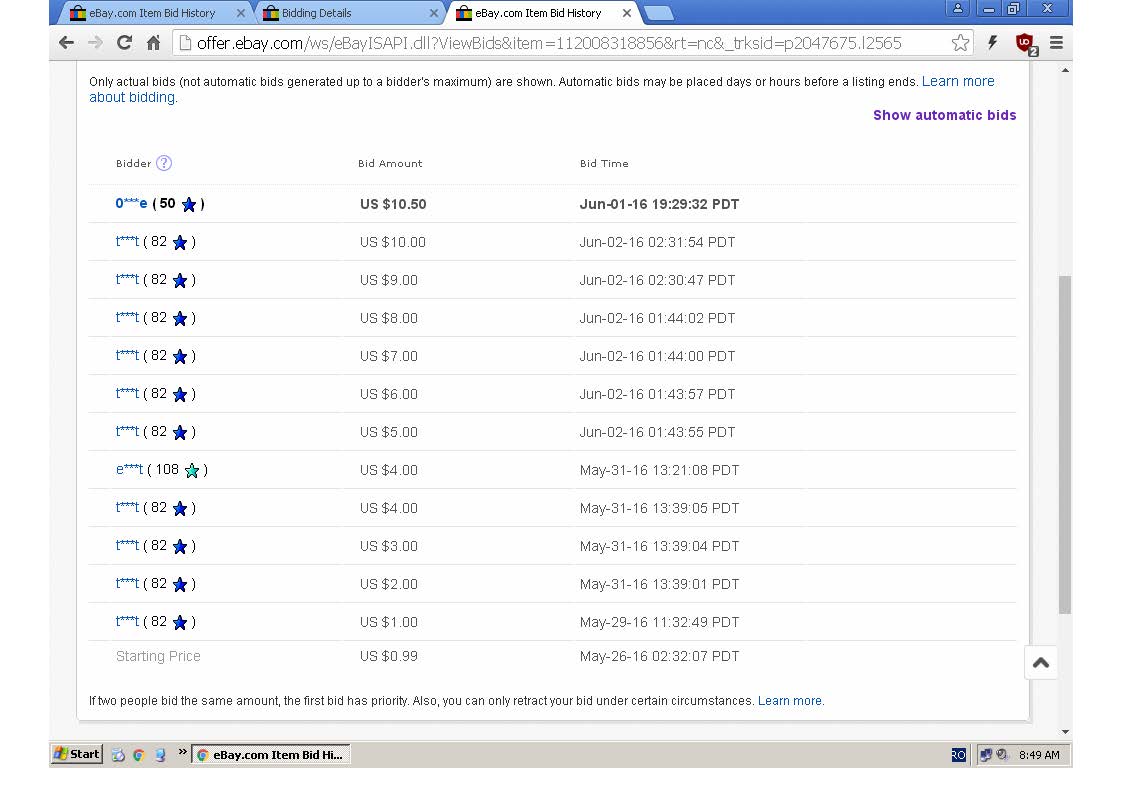
Task: Click the lightning bolt extension icon
Action: pyautogui.click(x=993, y=43)
